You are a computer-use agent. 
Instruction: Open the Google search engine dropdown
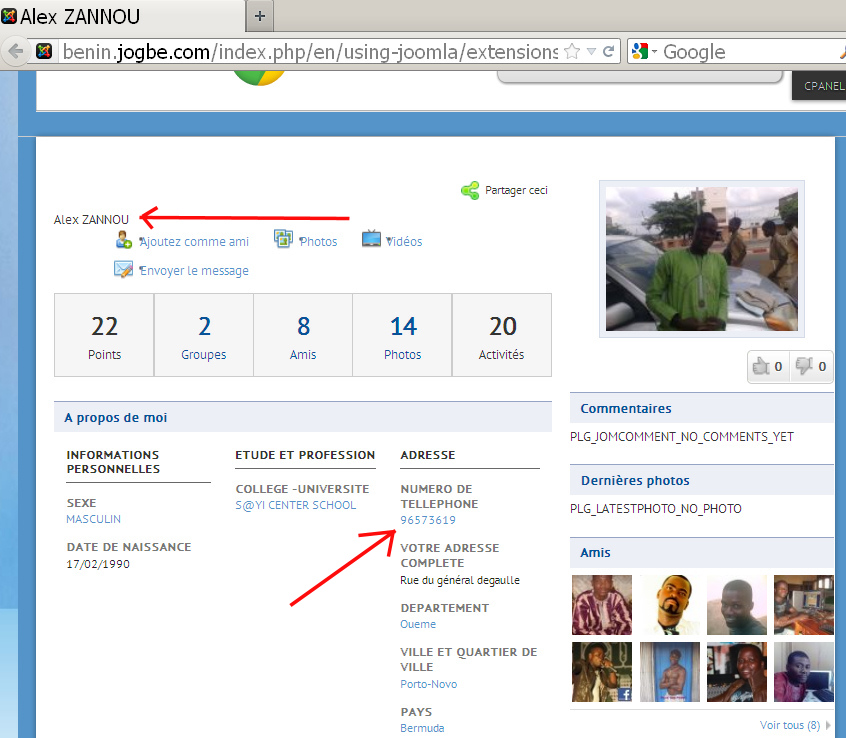coord(643,52)
